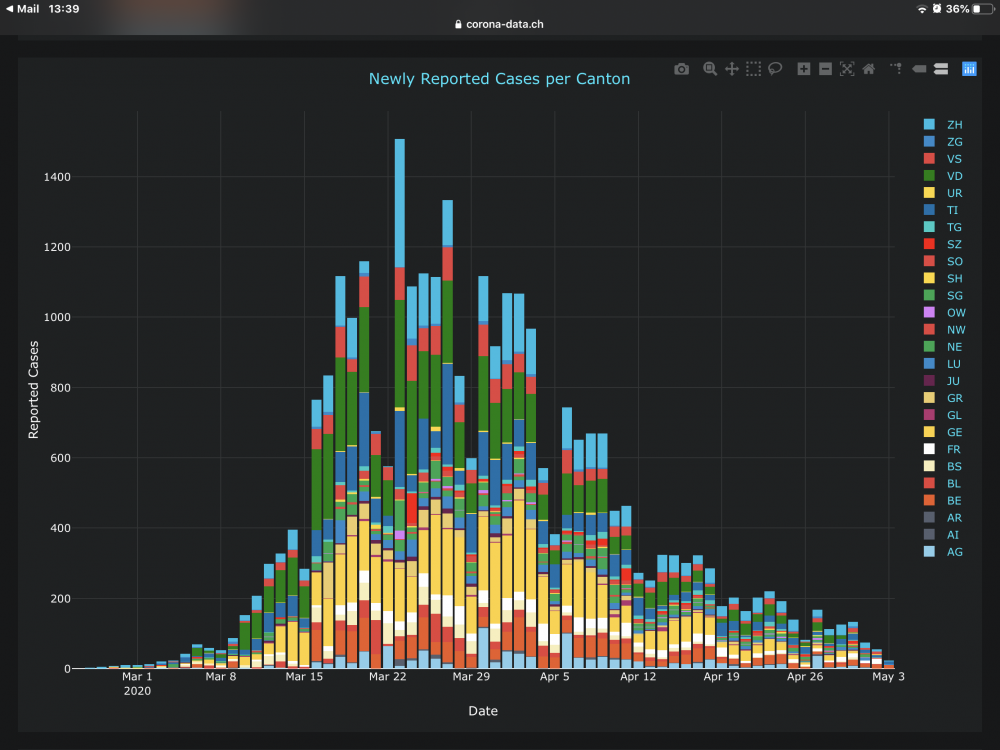The height and width of the screenshot is (750, 1000).
Task: Select the Zoom magnifier tool
Action: tap(710, 69)
